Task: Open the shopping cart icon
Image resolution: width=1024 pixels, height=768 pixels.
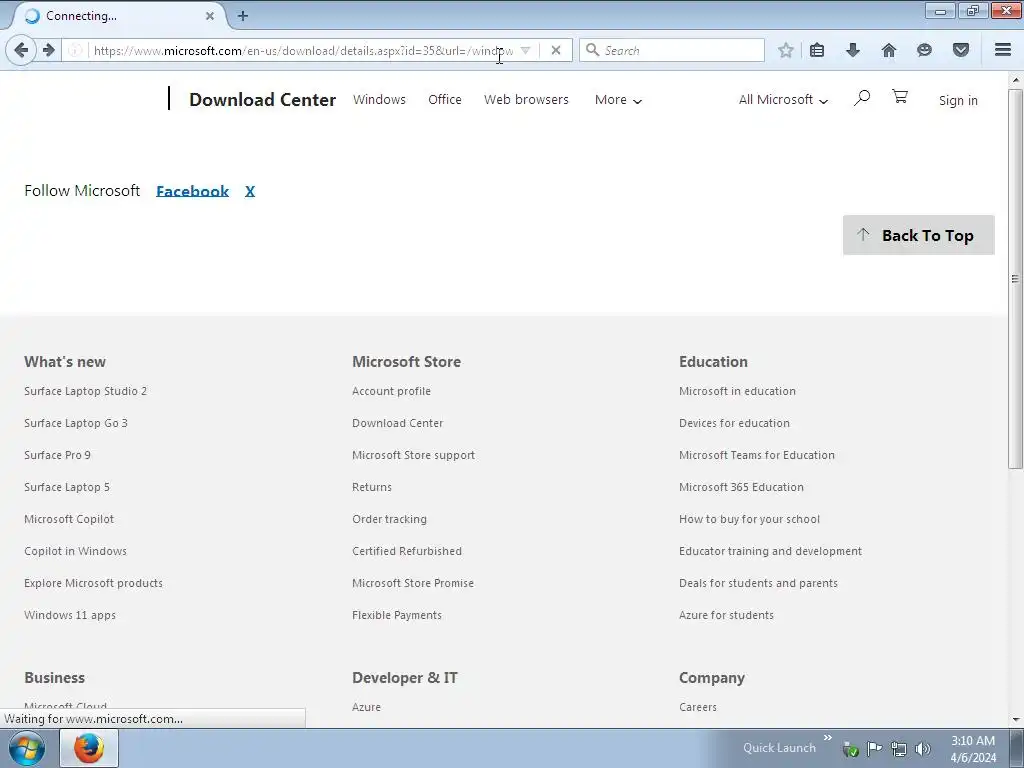Action: [x=900, y=97]
